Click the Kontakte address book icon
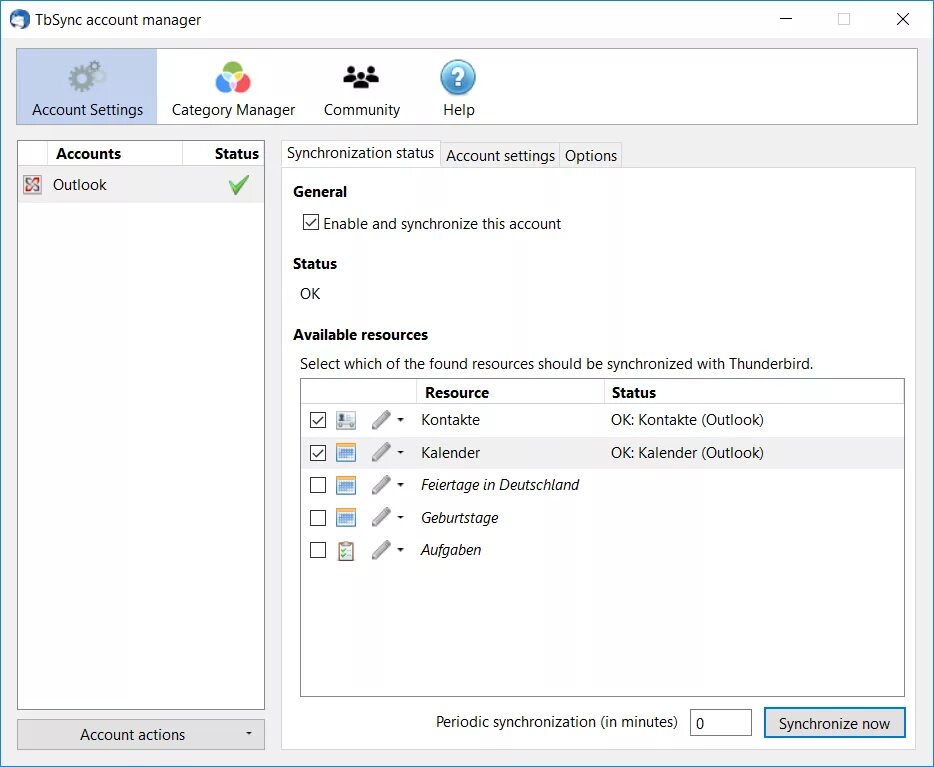Image resolution: width=934 pixels, height=767 pixels. (345, 420)
